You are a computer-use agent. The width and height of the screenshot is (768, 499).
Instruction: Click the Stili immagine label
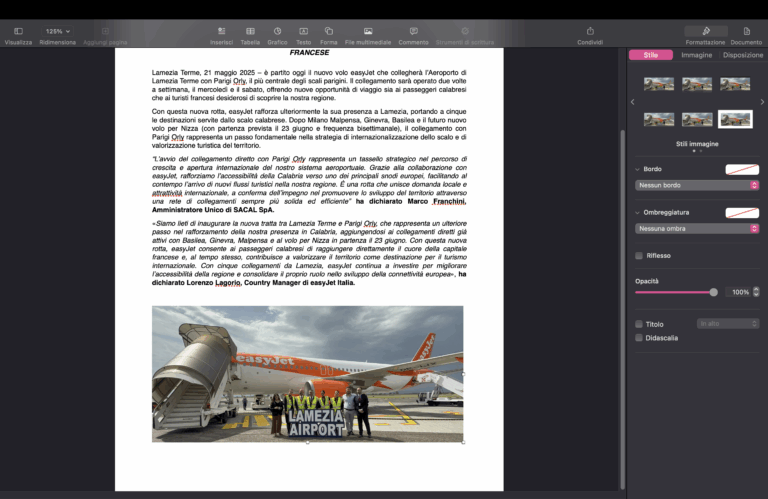(x=697, y=144)
